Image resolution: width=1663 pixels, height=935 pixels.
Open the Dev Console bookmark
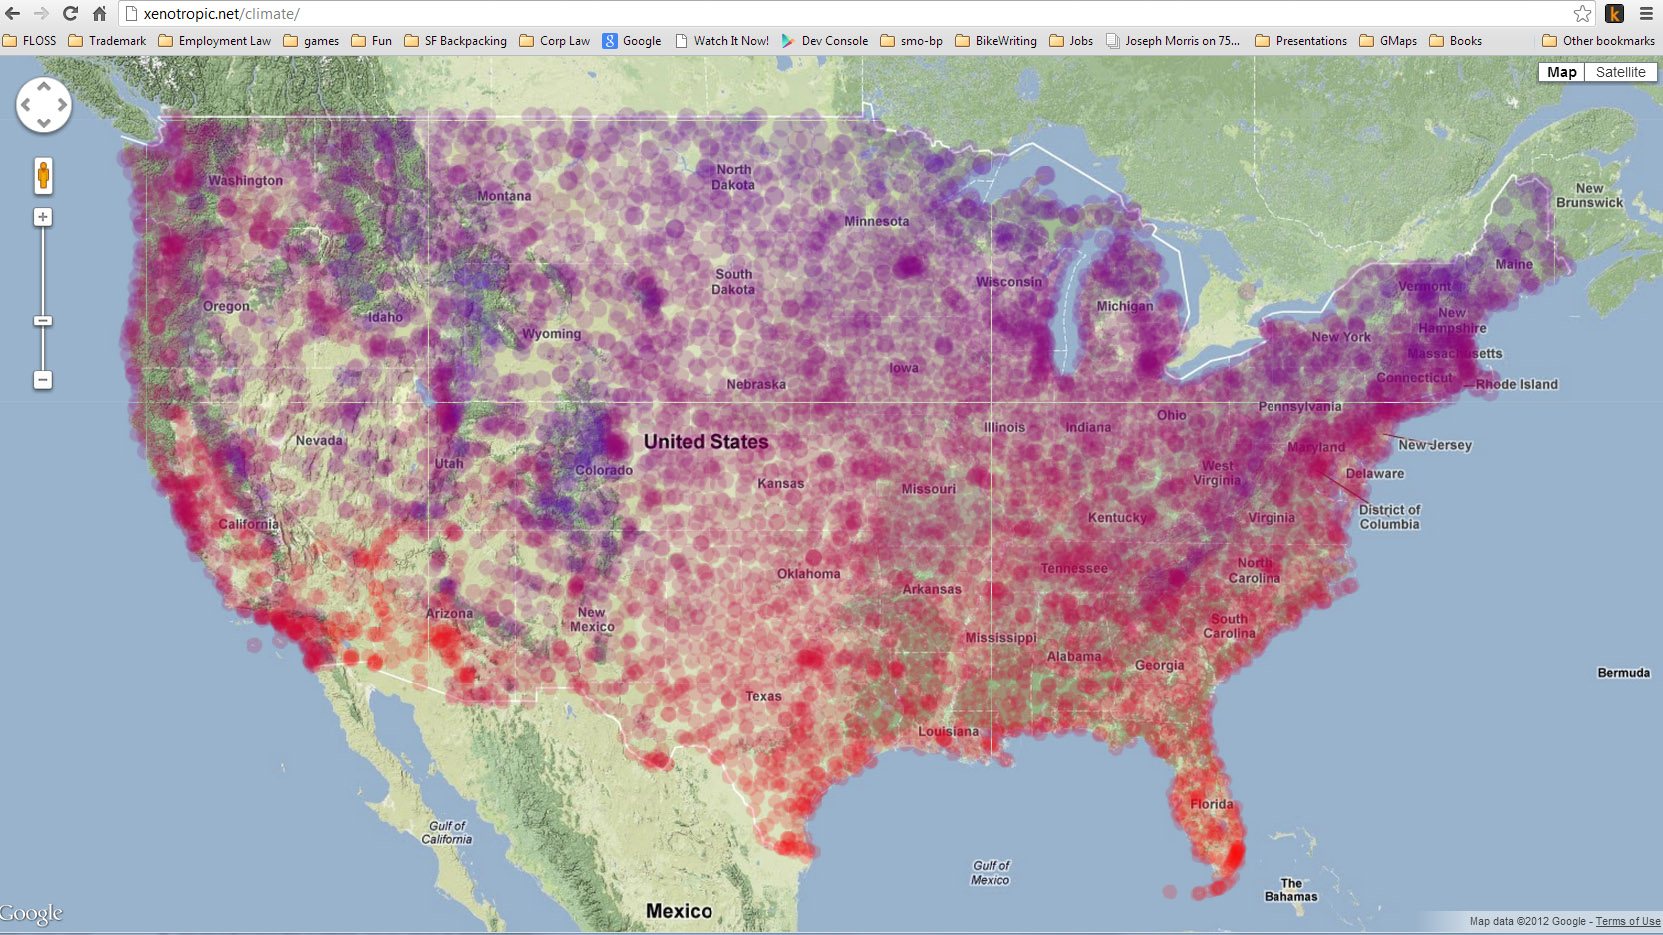point(824,41)
